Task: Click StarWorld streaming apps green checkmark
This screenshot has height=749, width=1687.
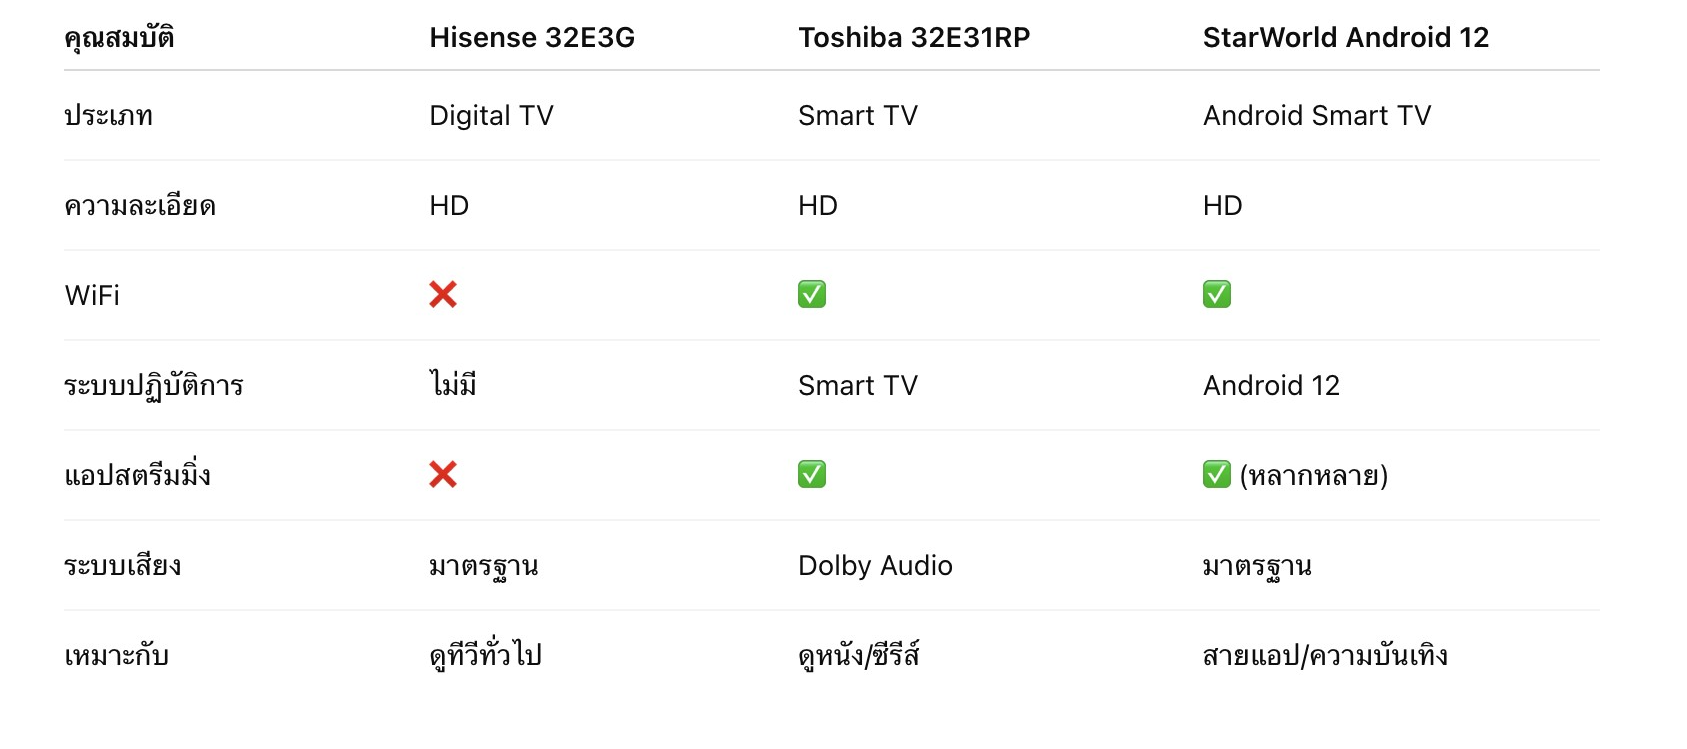Action: point(1217,474)
